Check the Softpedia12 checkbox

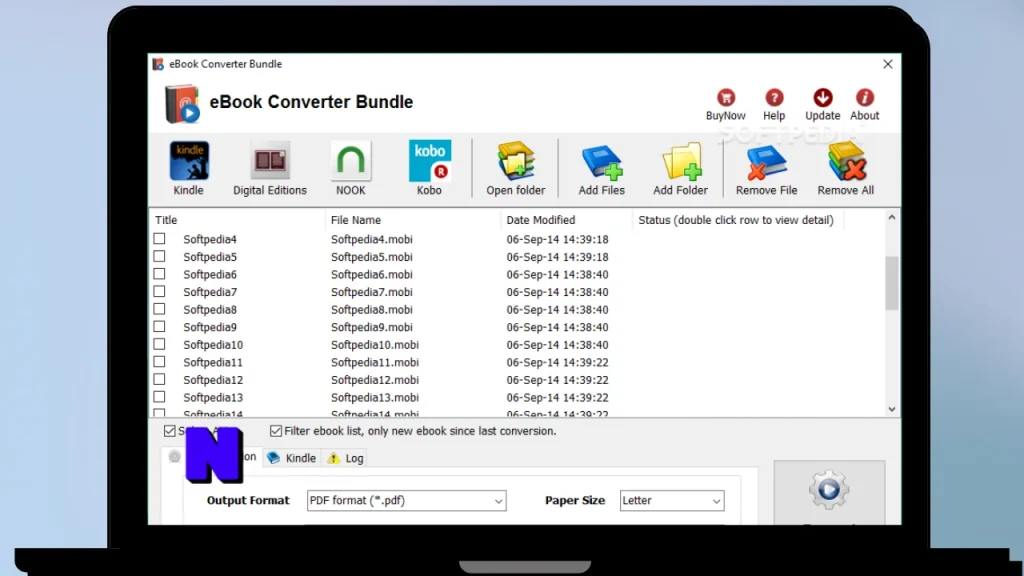point(159,380)
